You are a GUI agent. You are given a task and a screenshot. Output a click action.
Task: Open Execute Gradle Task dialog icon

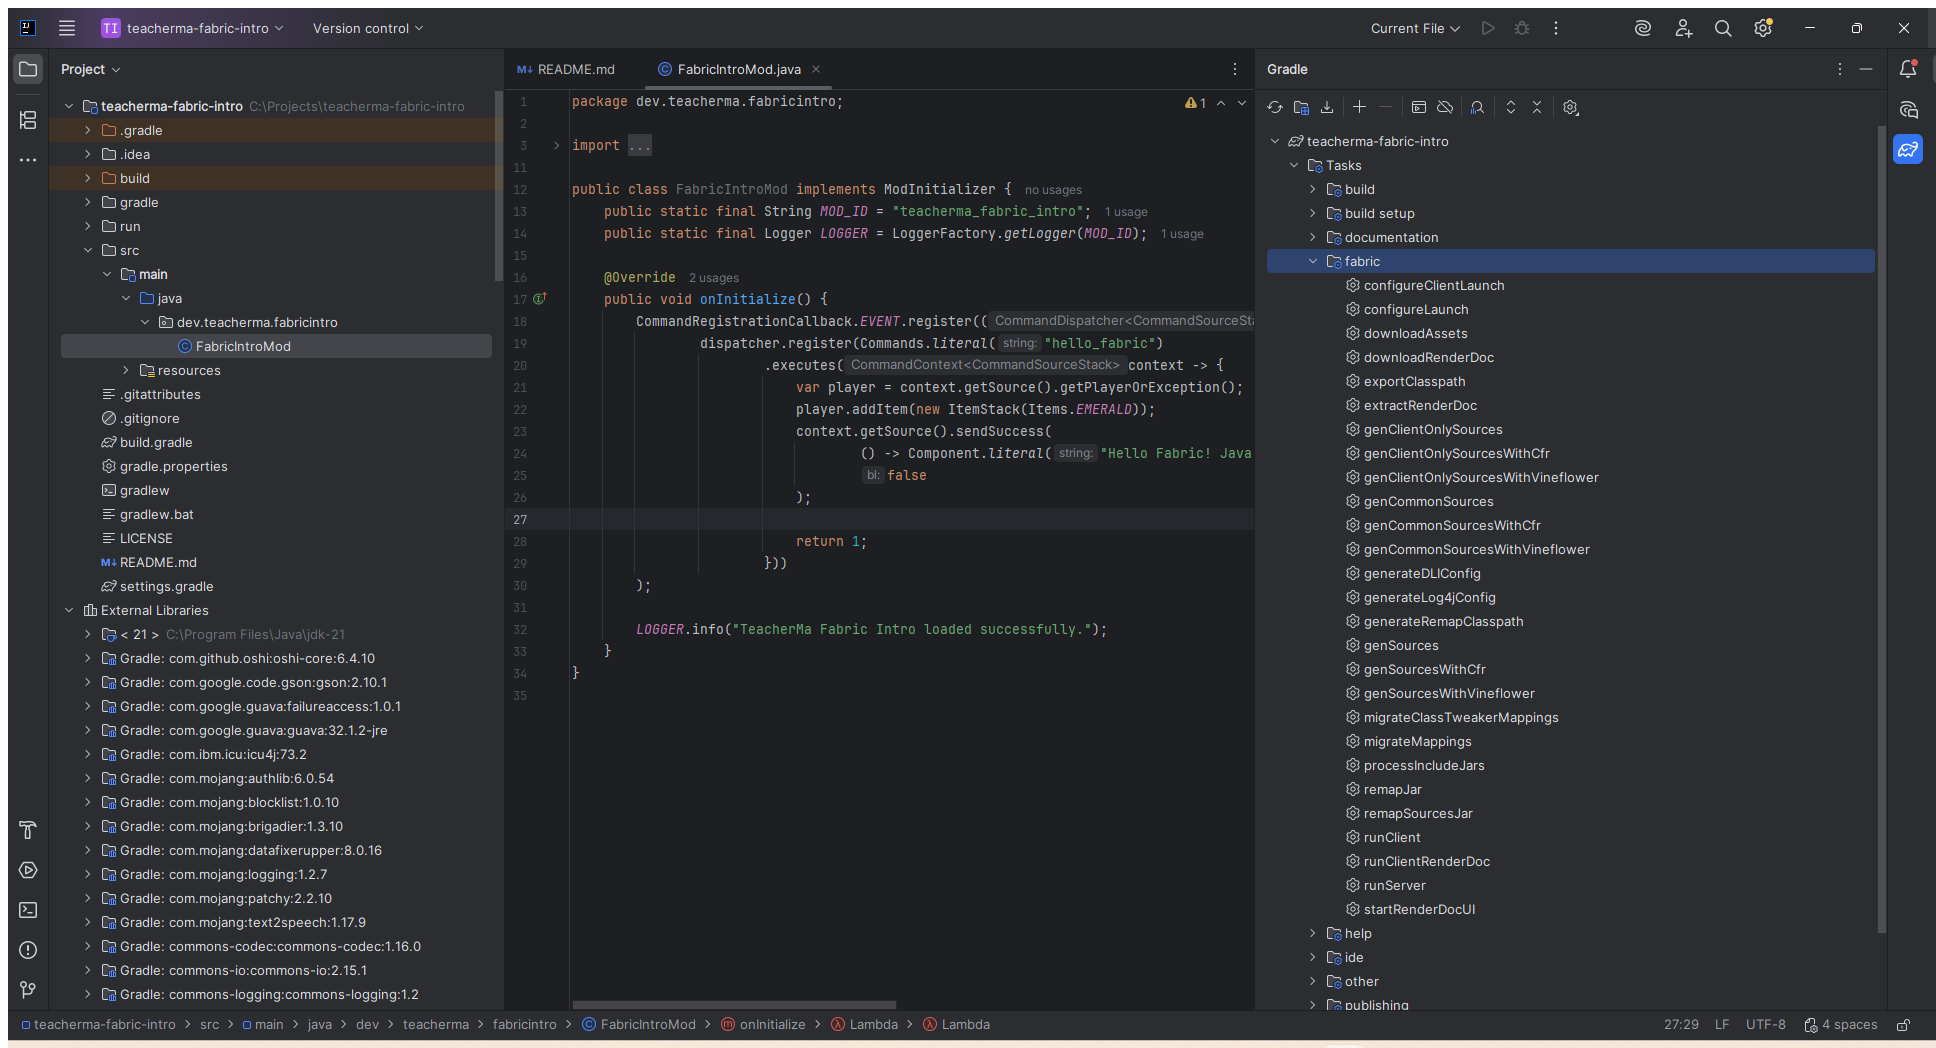pyautogui.click(x=1418, y=107)
